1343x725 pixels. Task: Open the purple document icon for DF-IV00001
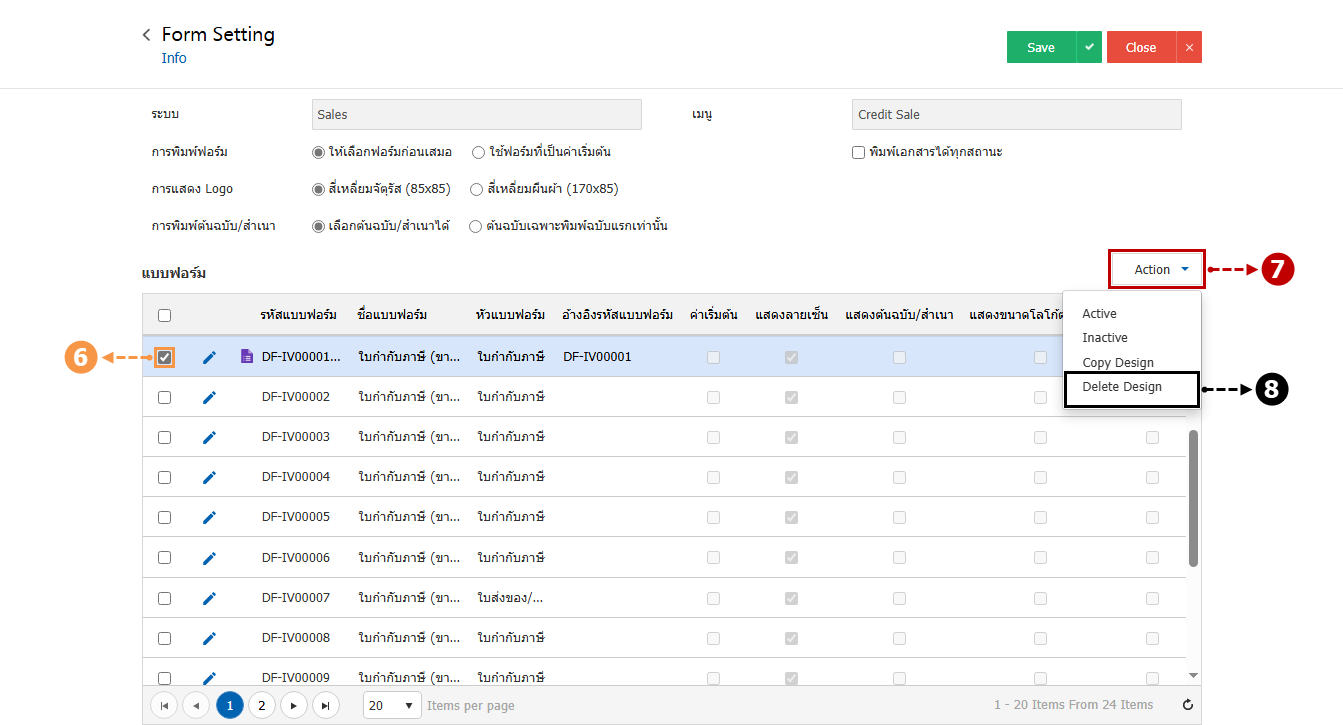coord(247,356)
